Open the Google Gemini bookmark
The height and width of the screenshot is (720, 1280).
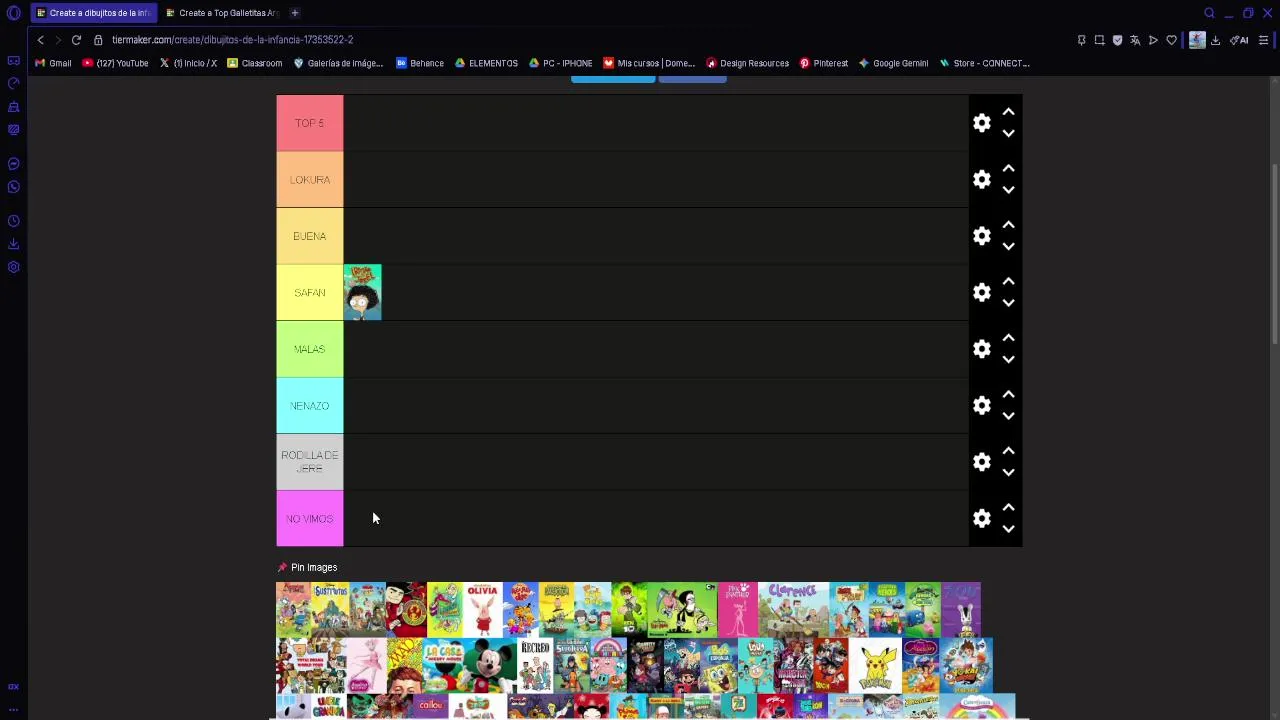pyautogui.click(x=893, y=63)
